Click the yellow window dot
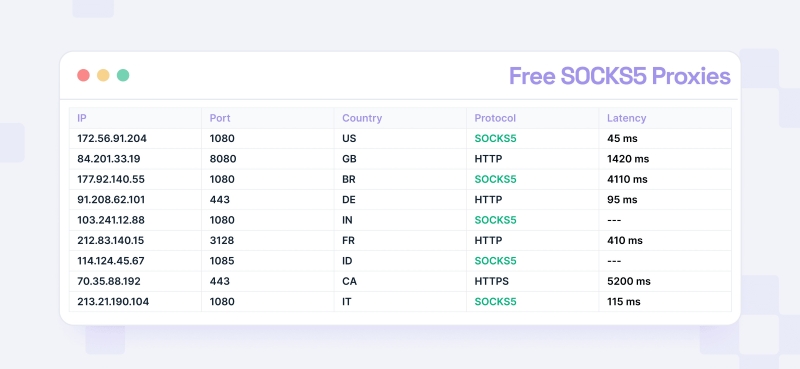 (x=103, y=76)
